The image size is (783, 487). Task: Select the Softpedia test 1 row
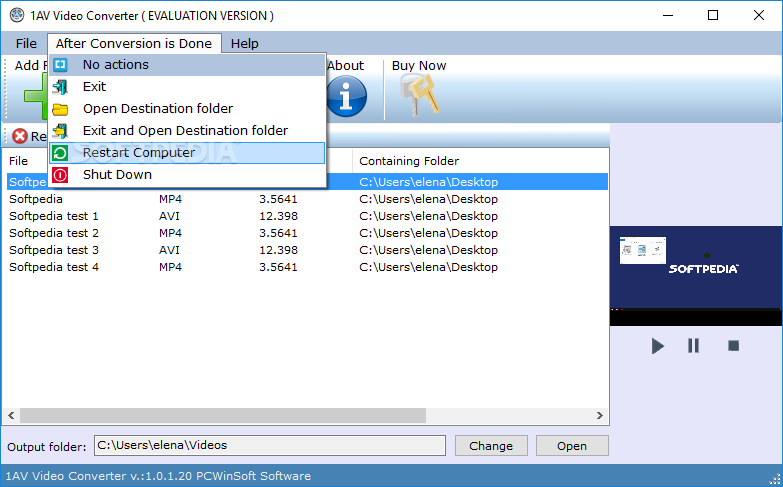(x=307, y=216)
